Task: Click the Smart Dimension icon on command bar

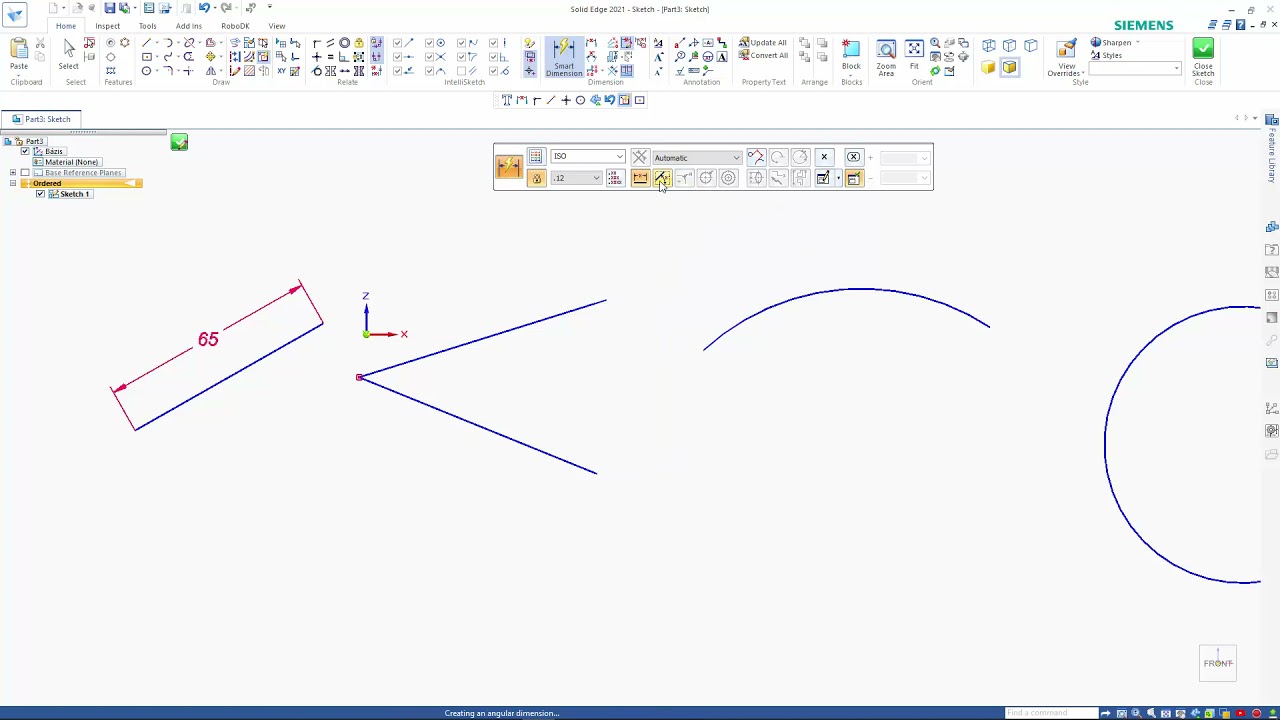Action: (x=509, y=167)
